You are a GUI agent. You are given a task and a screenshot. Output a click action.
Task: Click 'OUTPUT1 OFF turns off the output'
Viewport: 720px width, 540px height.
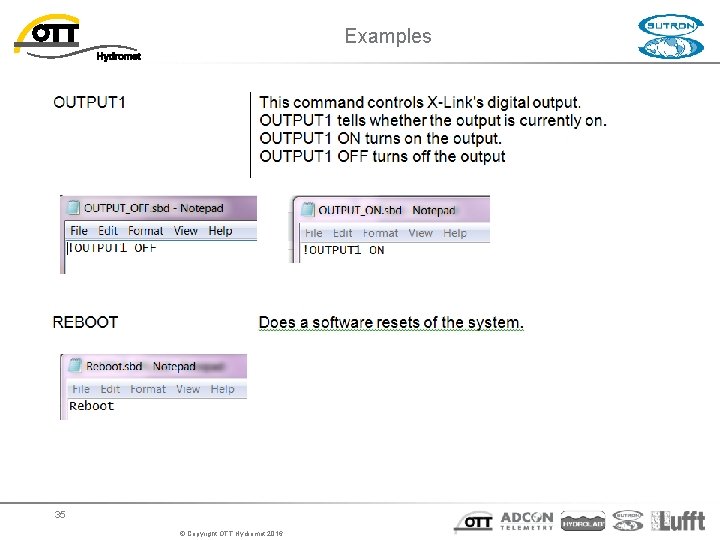tap(382, 156)
